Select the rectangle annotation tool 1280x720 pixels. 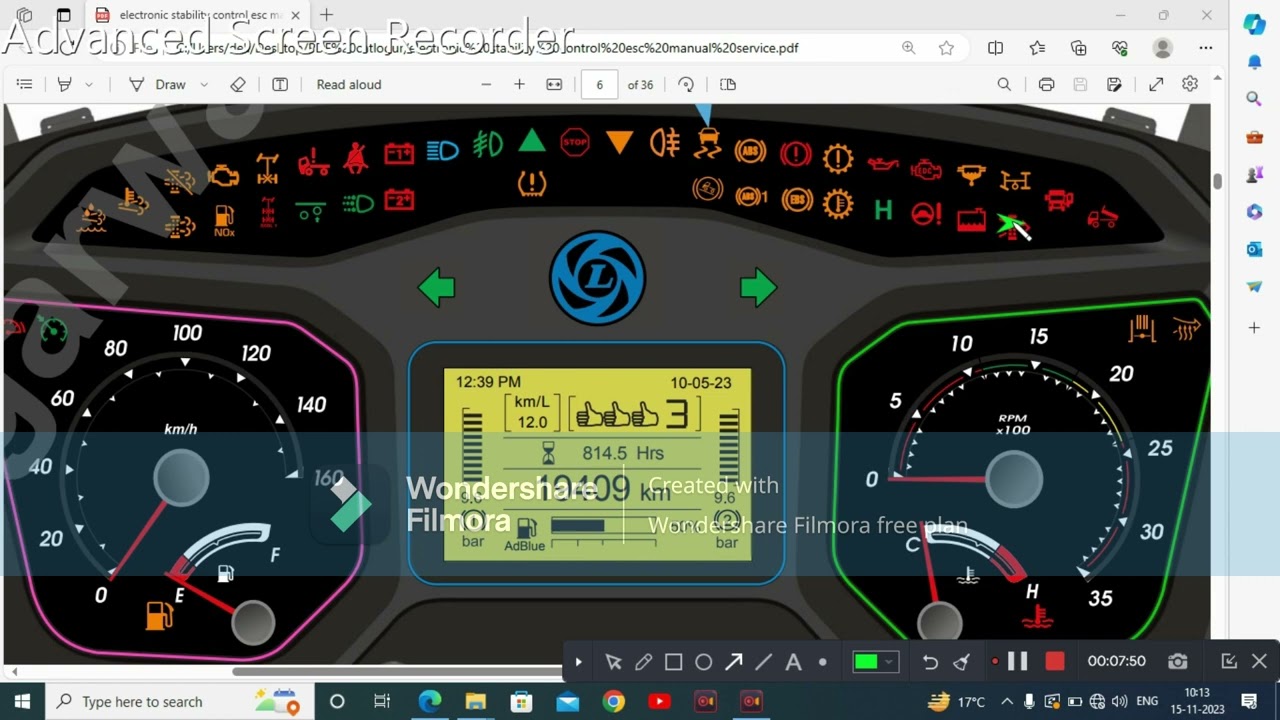click(673, 662)
